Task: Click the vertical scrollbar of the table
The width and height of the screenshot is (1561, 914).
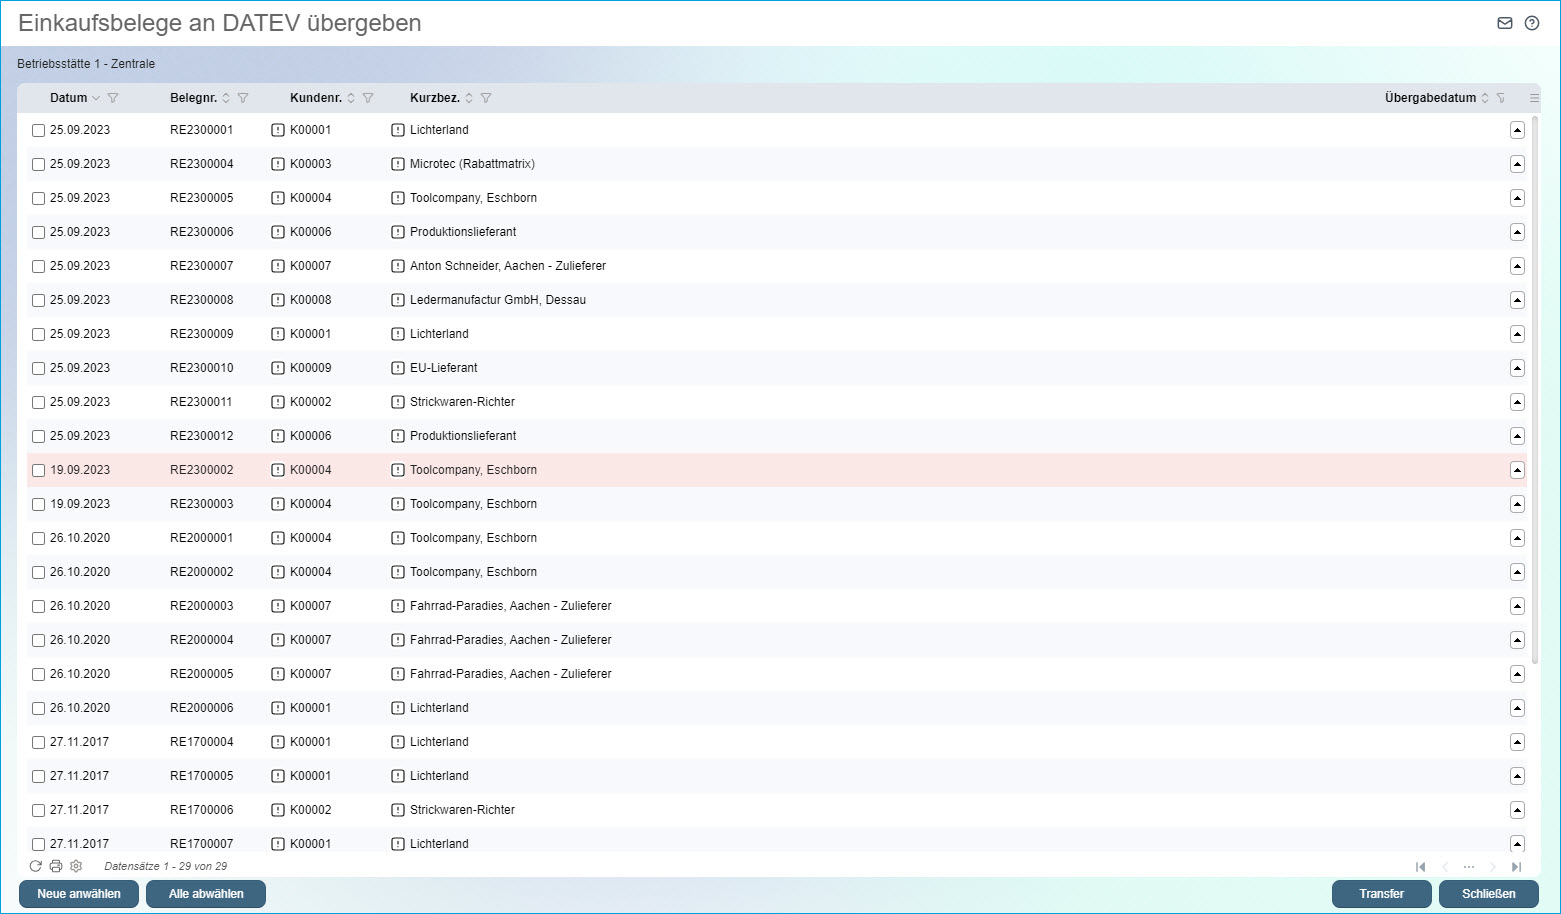Action: pos(1535,400)
